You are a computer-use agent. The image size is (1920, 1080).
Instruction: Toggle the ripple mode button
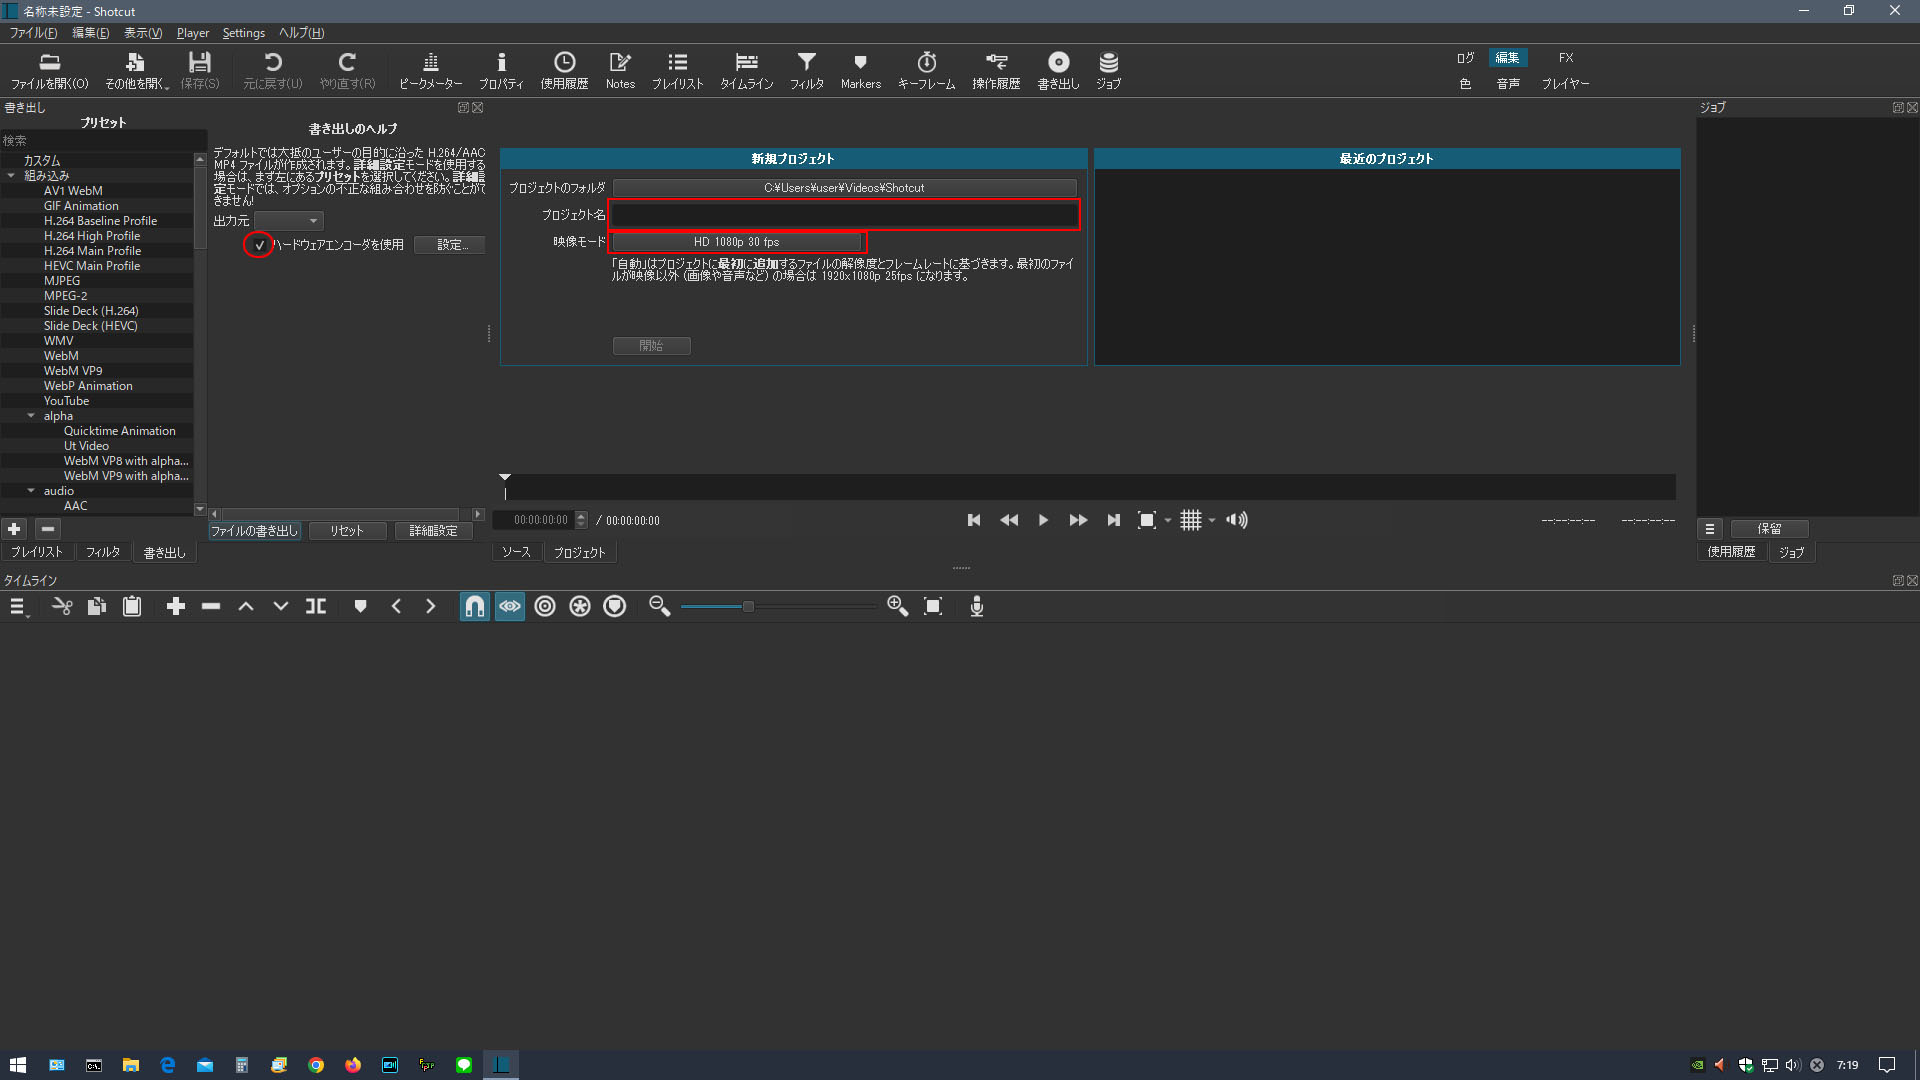(545, 606)
